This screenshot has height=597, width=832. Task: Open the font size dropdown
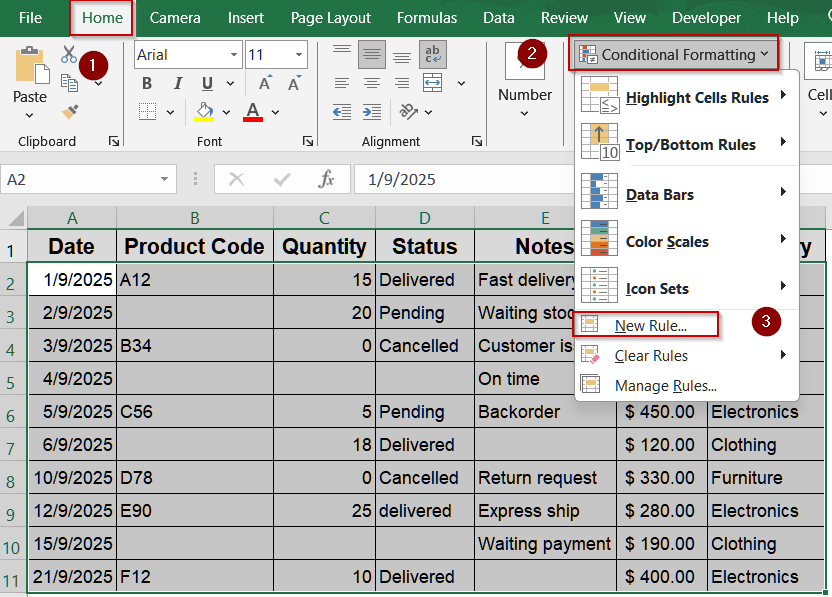click(x=299, y=55)
